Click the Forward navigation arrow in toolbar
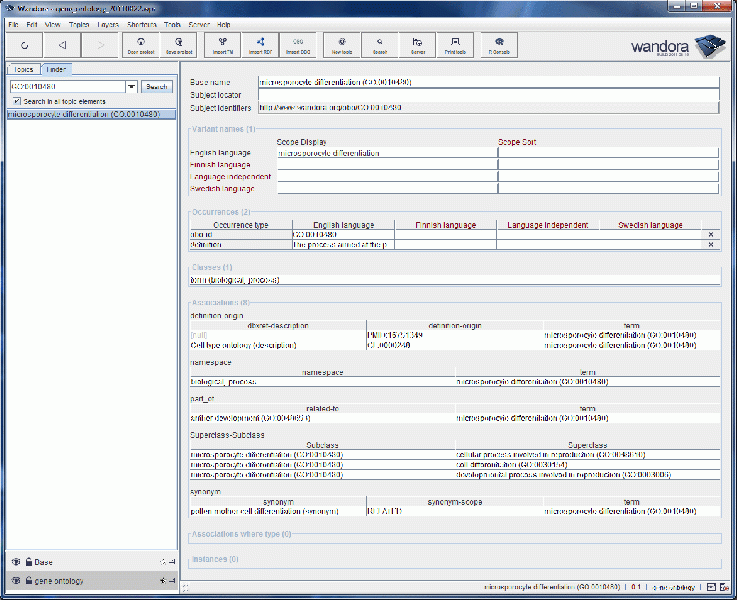This screenshot has width=737, height=600. 100,44
